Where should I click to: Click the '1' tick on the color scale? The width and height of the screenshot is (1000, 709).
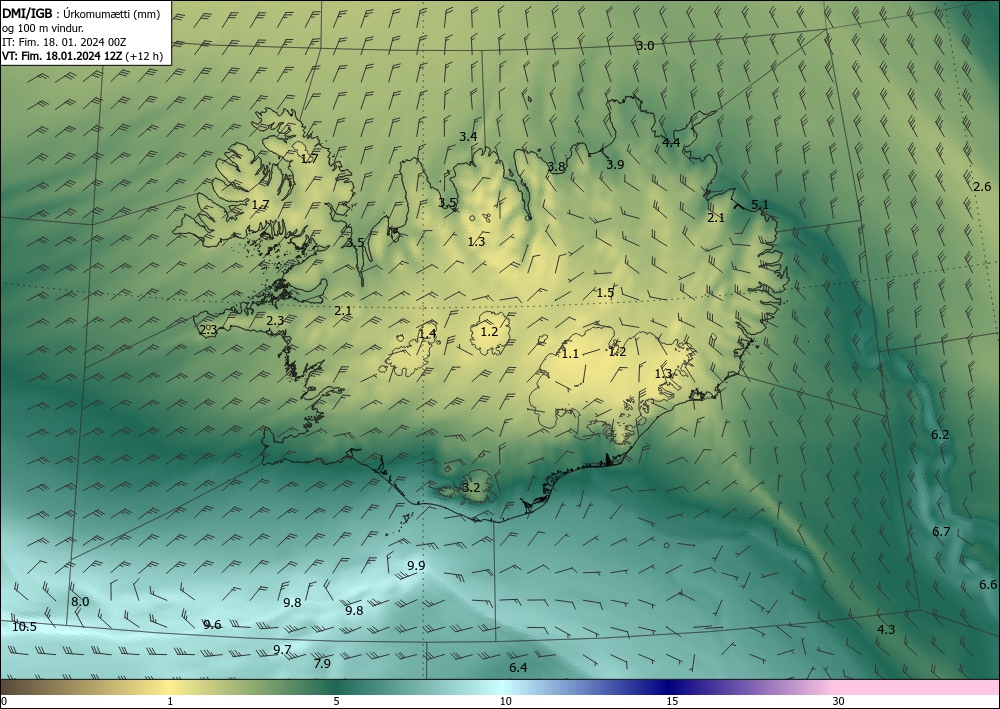[x=170, y=702]
